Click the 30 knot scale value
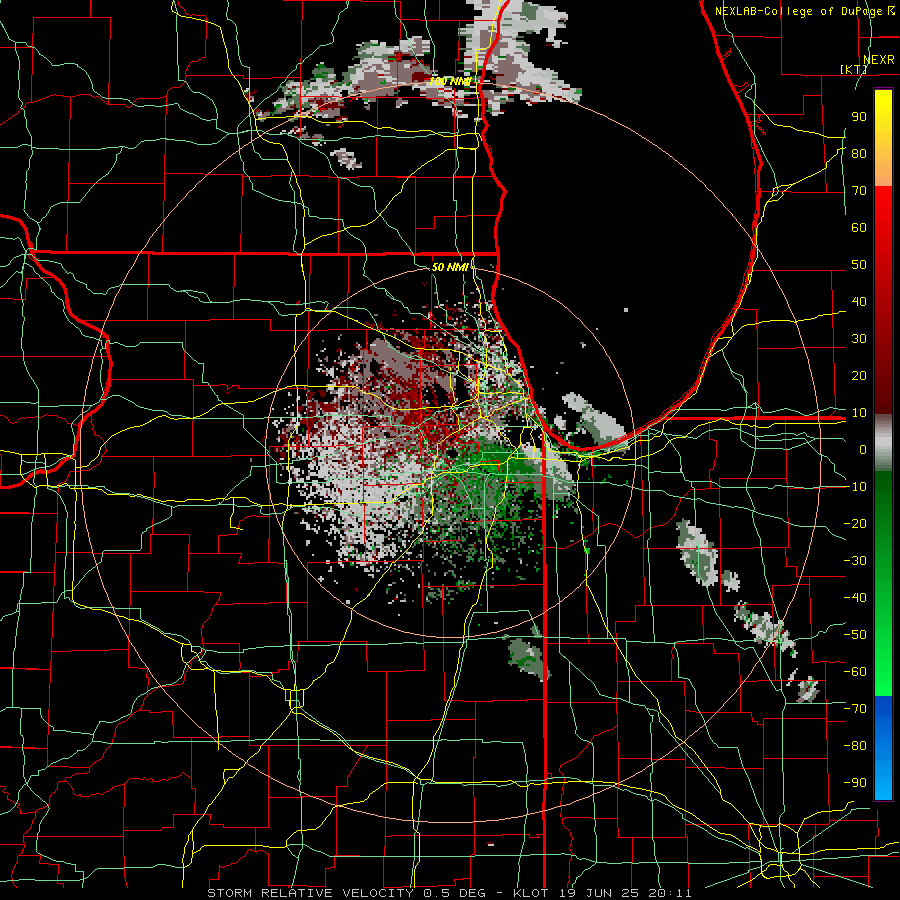Image resolution: width=900 pixels, height=900 pixels. [x=859, y=339]
